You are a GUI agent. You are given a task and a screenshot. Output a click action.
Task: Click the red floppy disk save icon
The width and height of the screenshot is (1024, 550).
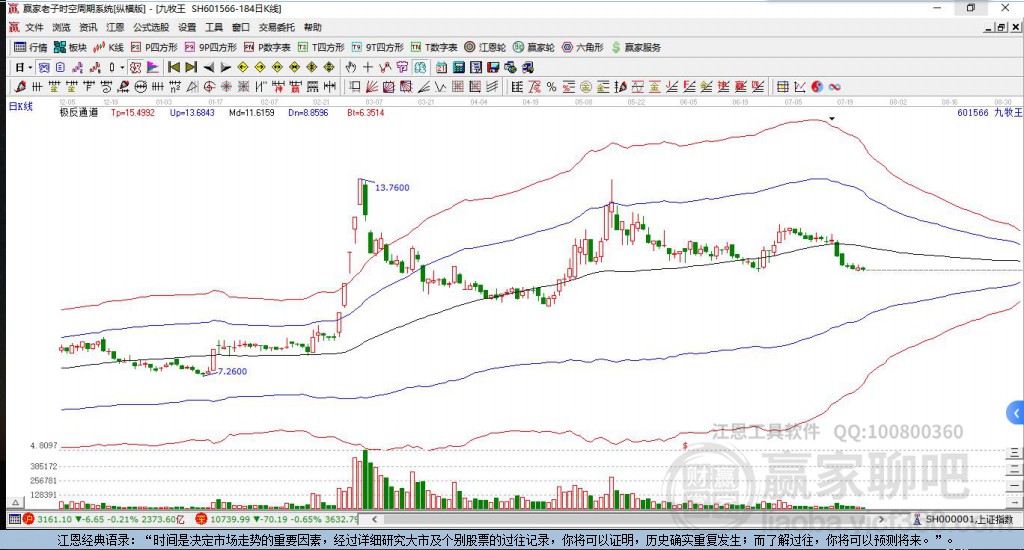tap(492, 67)
